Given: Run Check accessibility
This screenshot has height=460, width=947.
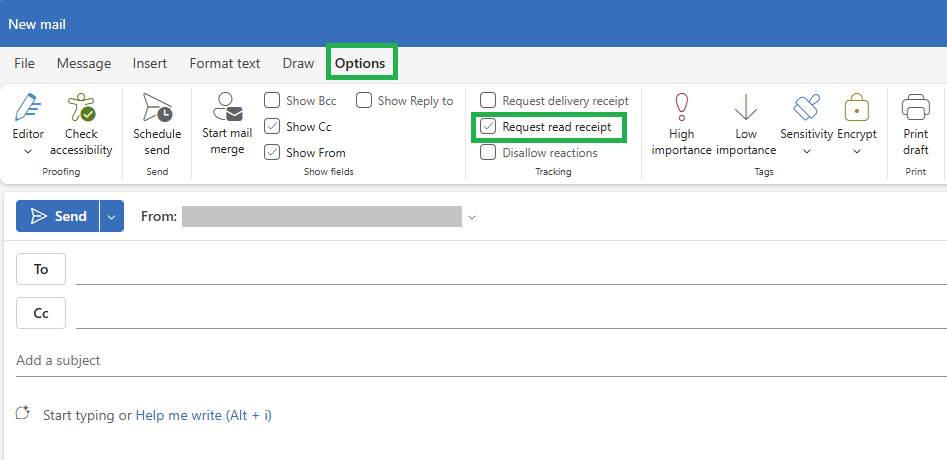Looking at the screenshot, I should point(81,124).
